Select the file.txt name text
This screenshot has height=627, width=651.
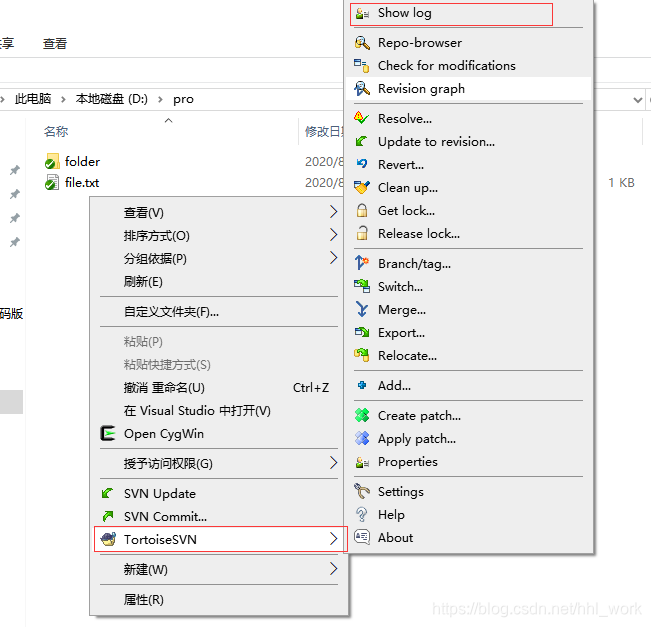click(x=82, y=182)
